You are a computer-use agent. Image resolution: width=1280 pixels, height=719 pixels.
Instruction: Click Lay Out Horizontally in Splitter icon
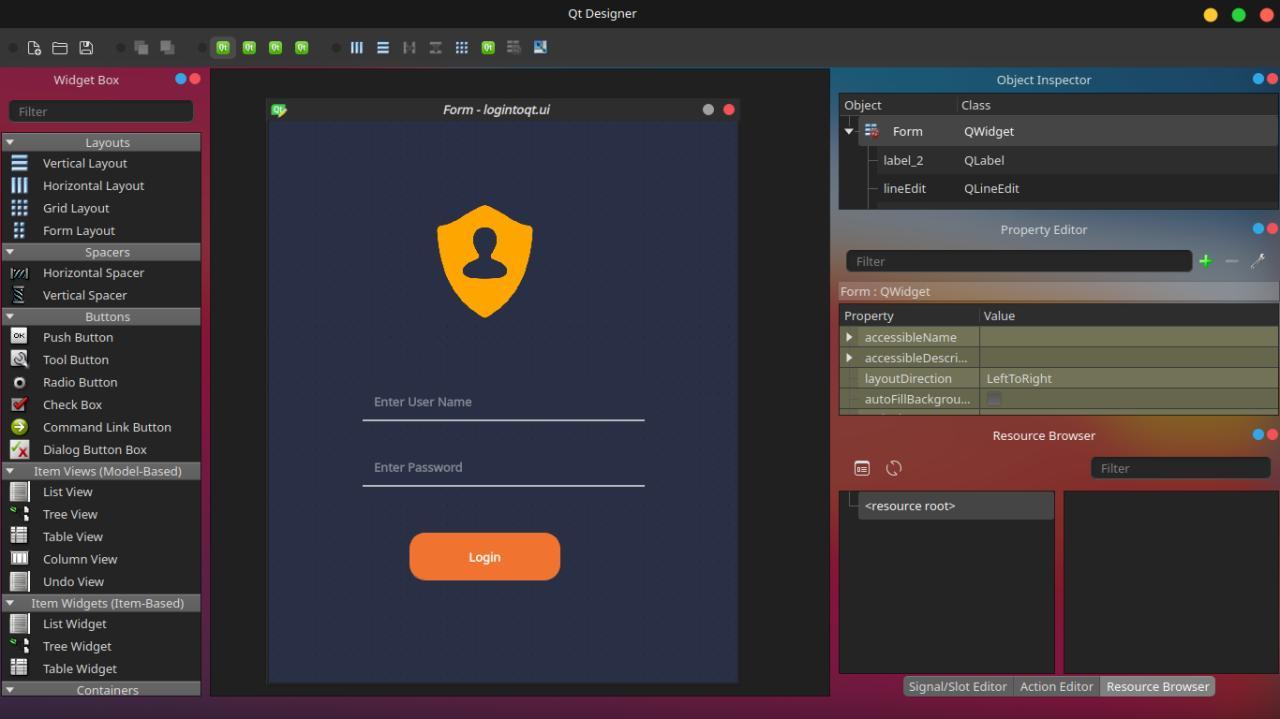point(409,47)
